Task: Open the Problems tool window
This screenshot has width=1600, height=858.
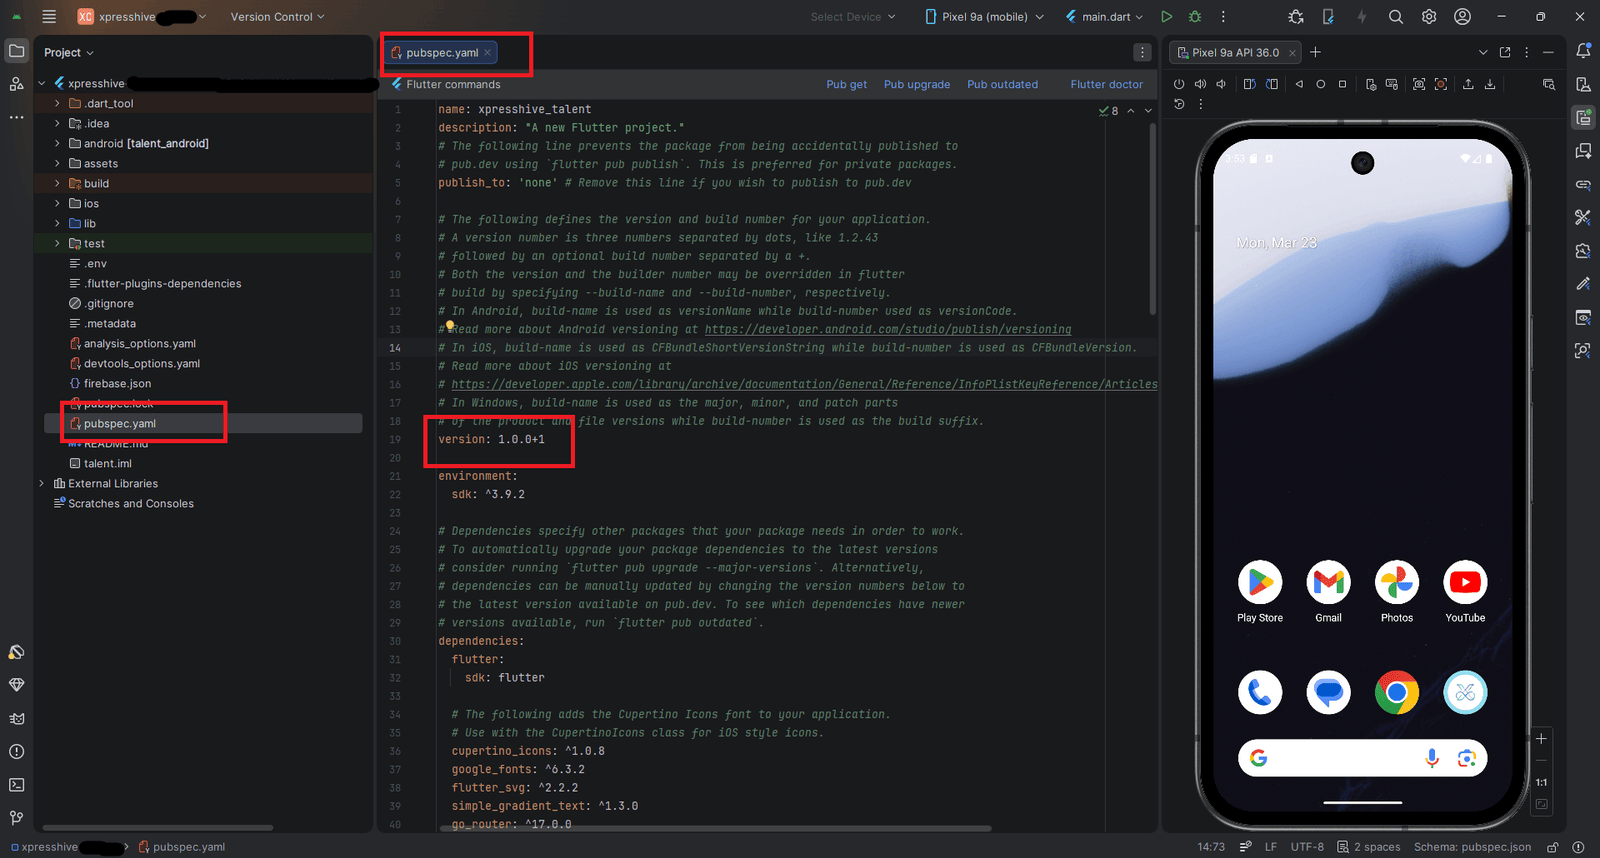Action: 16,752
